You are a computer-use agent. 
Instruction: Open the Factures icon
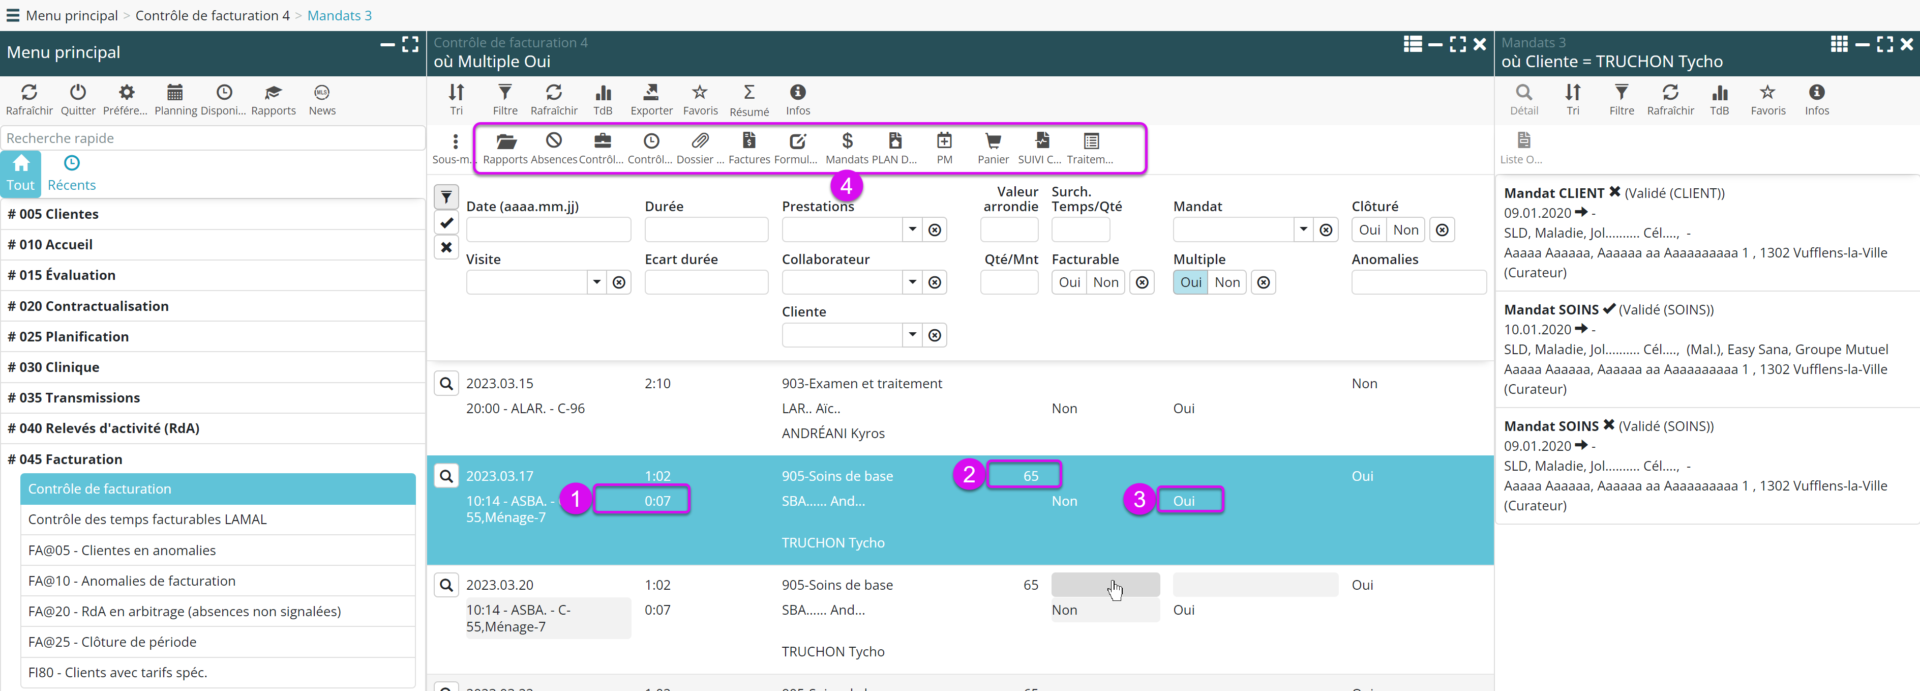click(x=749, y=141)
